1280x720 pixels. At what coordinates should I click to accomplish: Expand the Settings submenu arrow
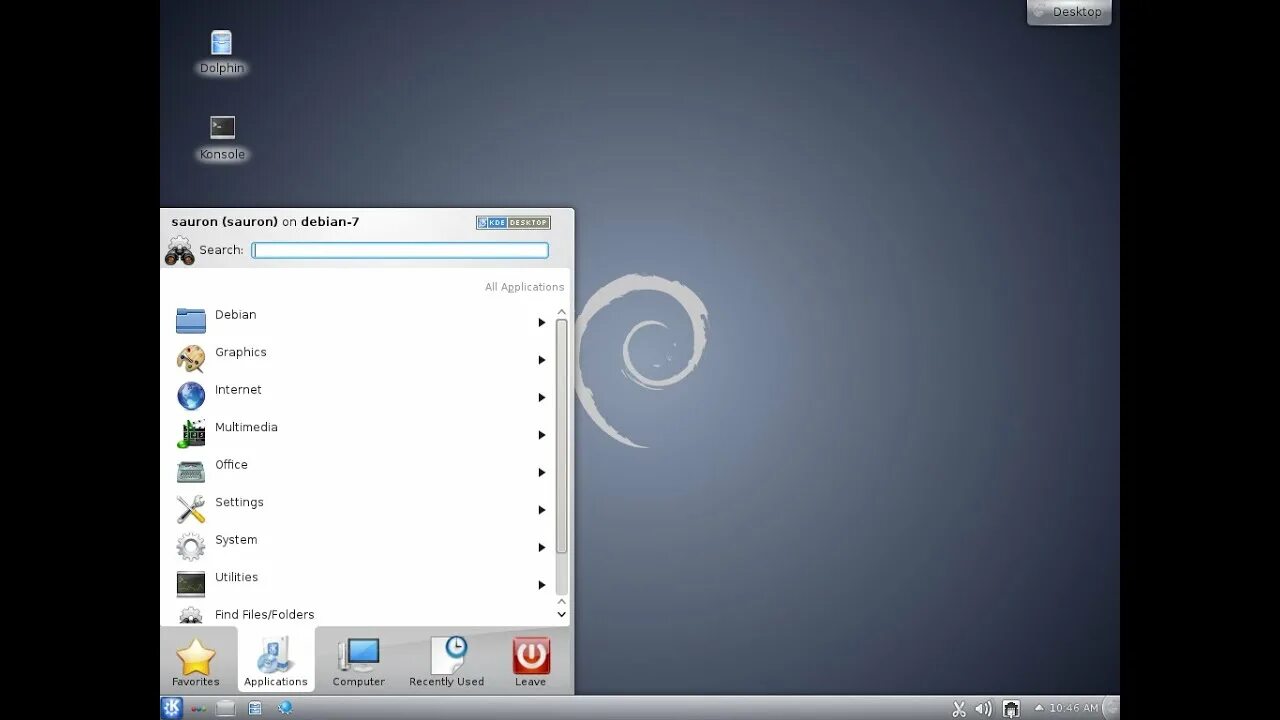pos(542,510)
